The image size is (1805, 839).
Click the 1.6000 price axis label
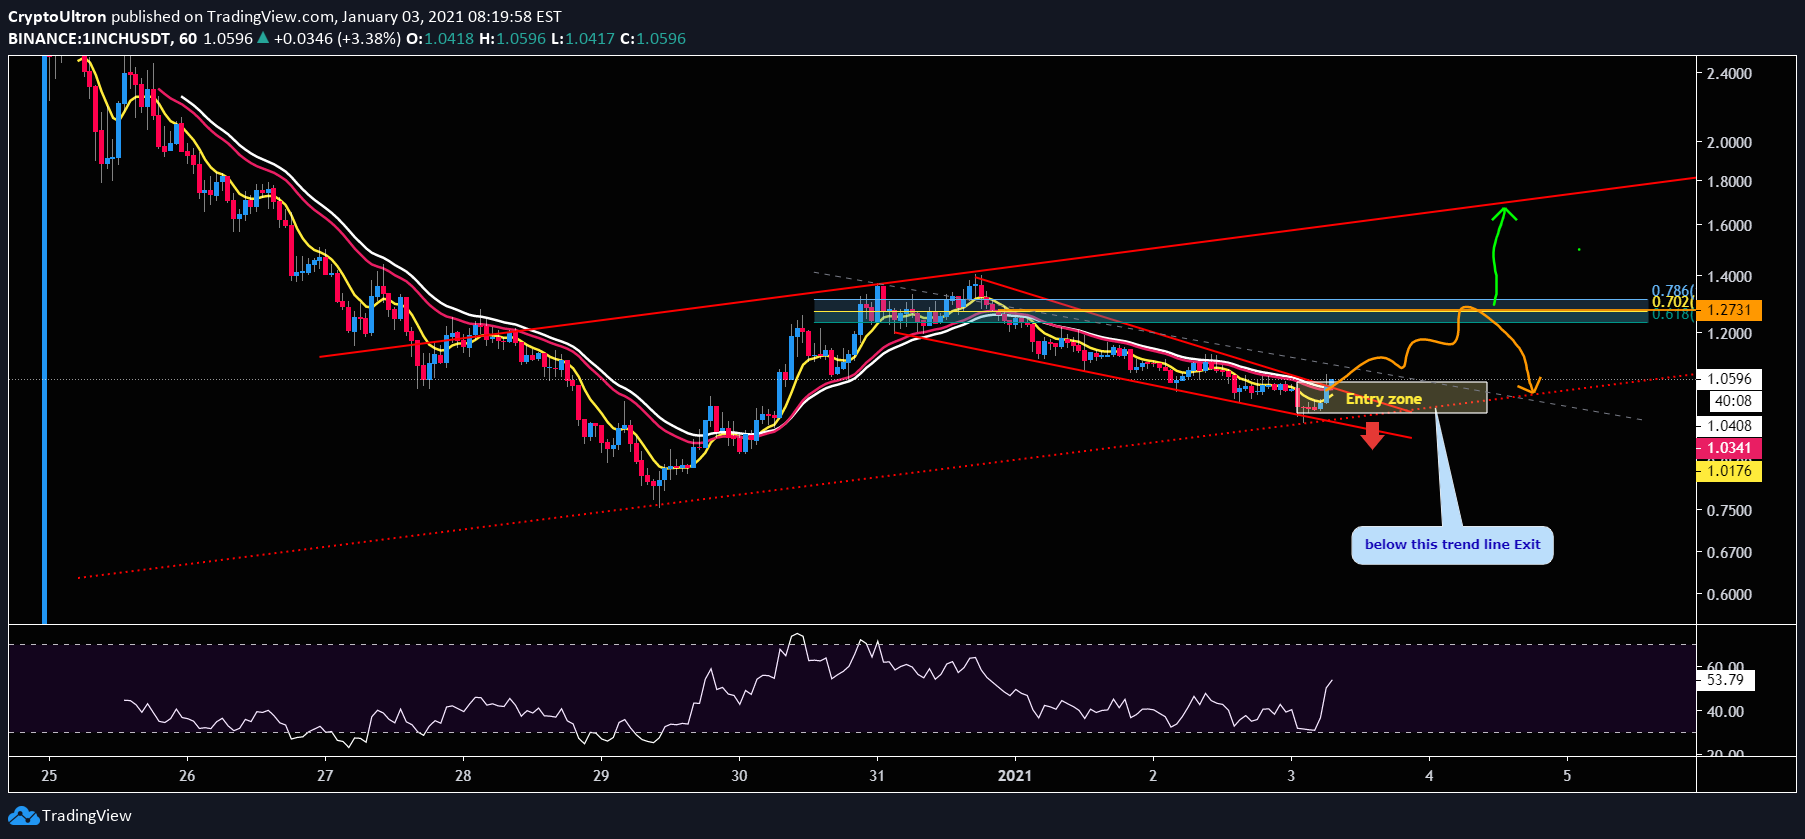[1729, 226]
